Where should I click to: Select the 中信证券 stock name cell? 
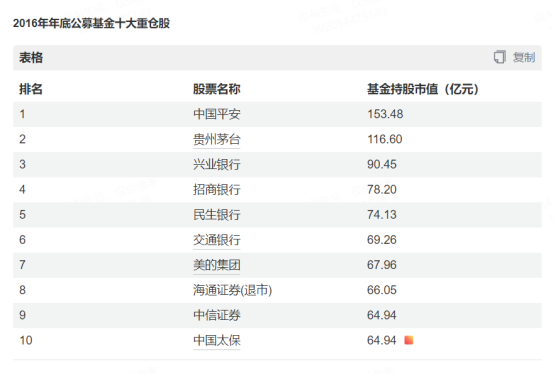(x=217, y=315)
